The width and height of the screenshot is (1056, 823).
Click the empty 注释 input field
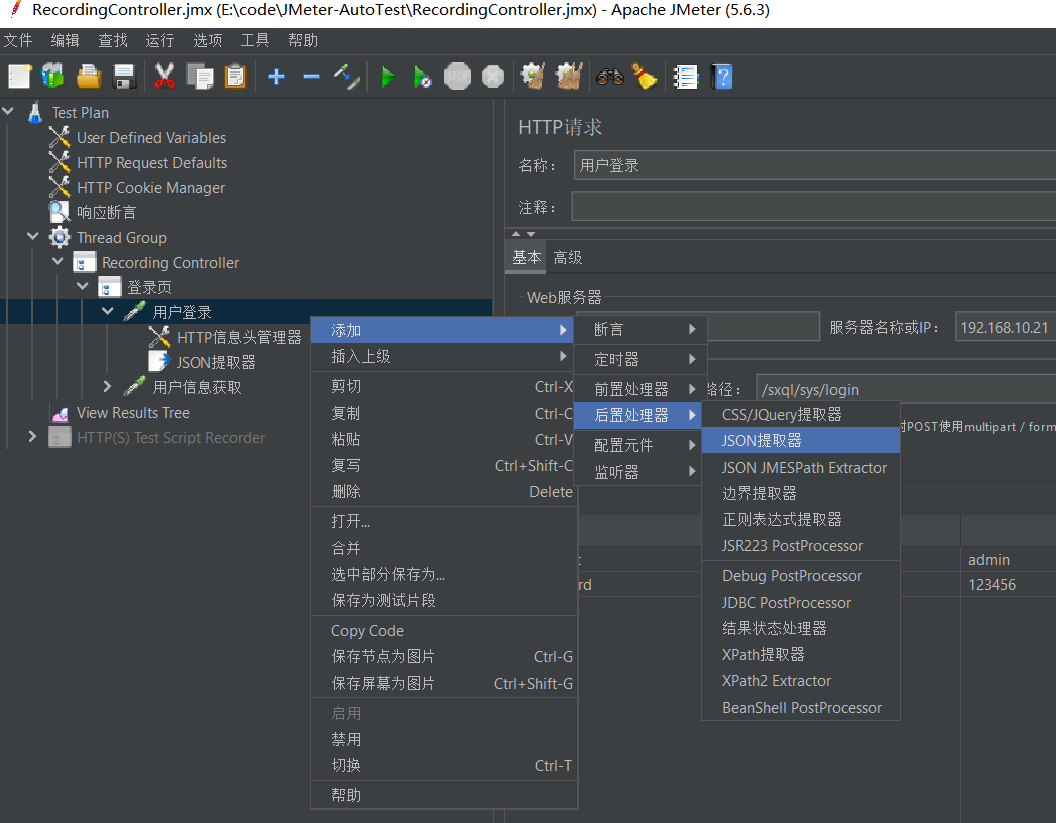coord(814,206)
